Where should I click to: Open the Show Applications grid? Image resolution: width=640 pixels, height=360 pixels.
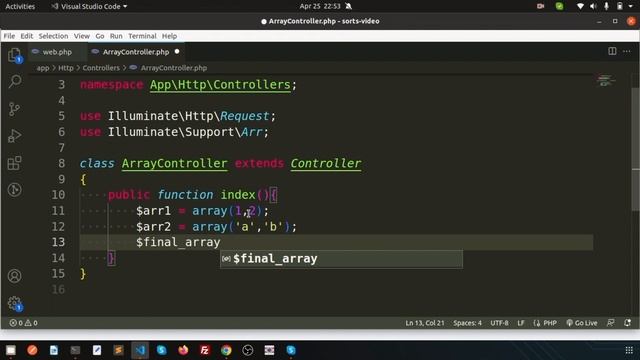629,350
